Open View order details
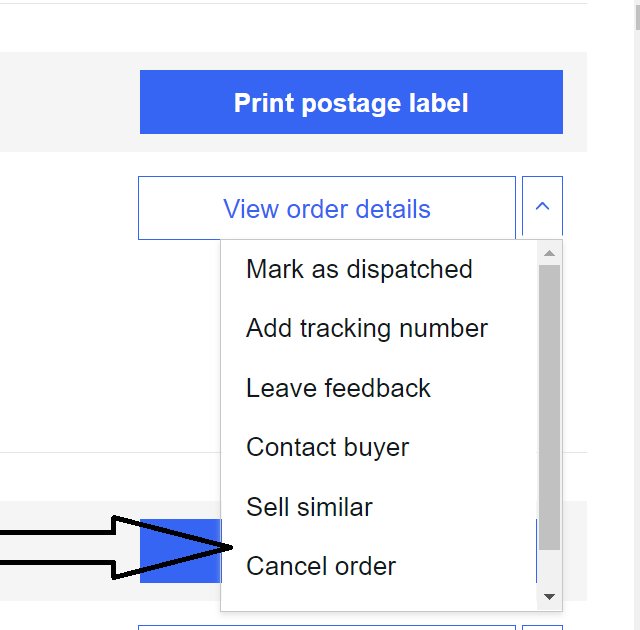Image resolution: width=640 pixels, height=630 pixels. coord(327,209)
